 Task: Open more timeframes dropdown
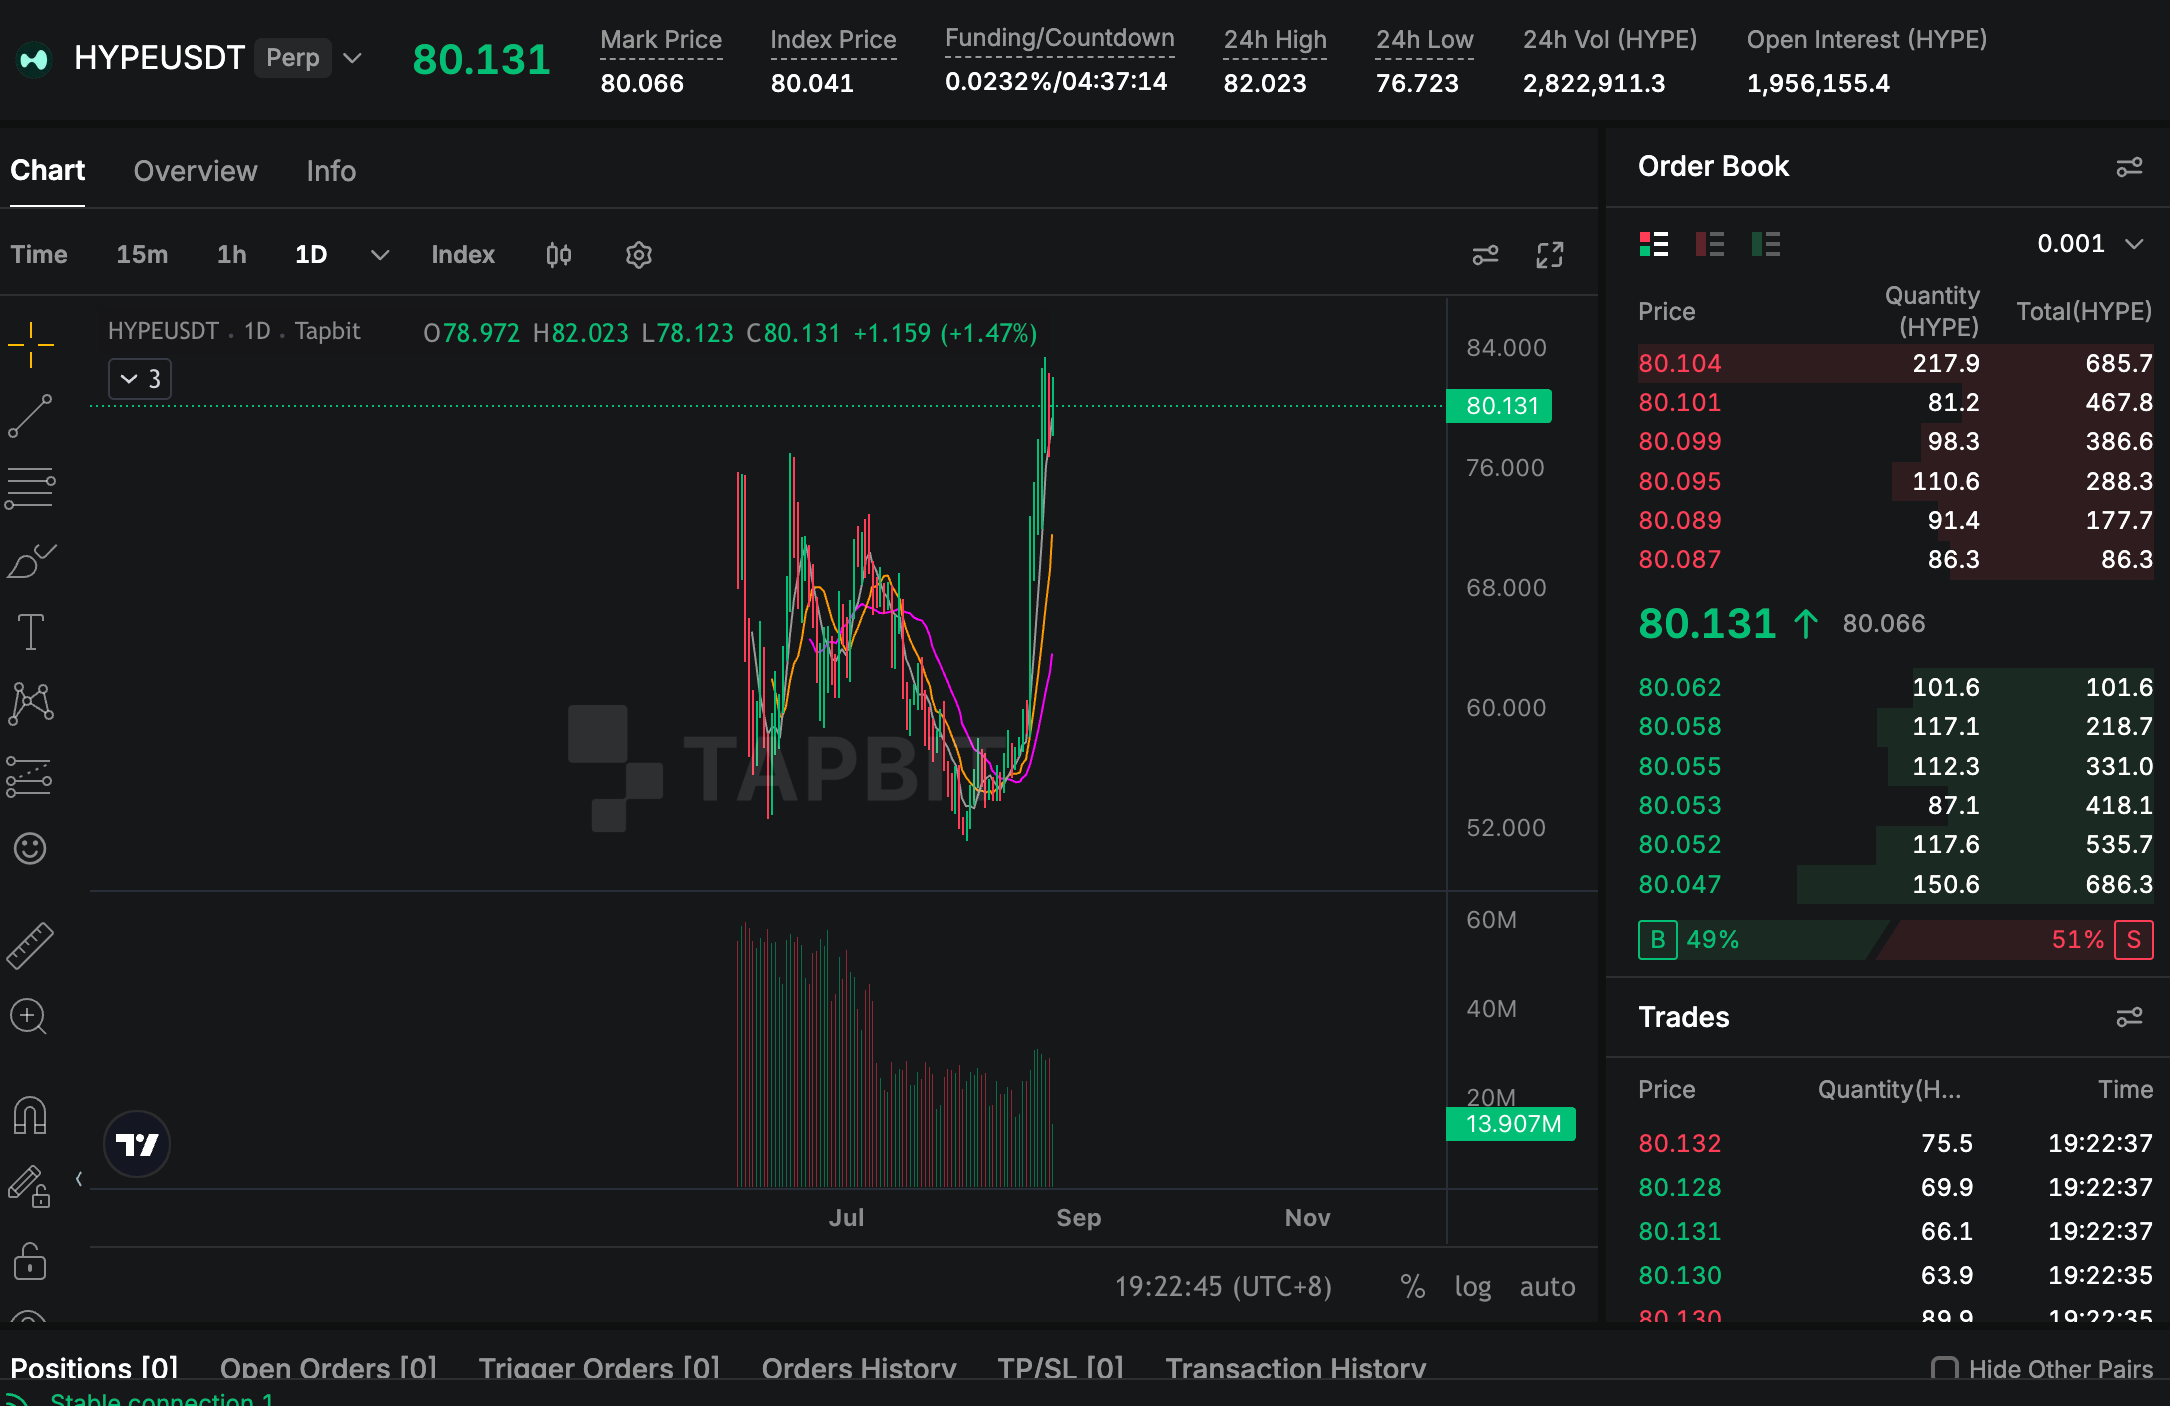[380, 255]
